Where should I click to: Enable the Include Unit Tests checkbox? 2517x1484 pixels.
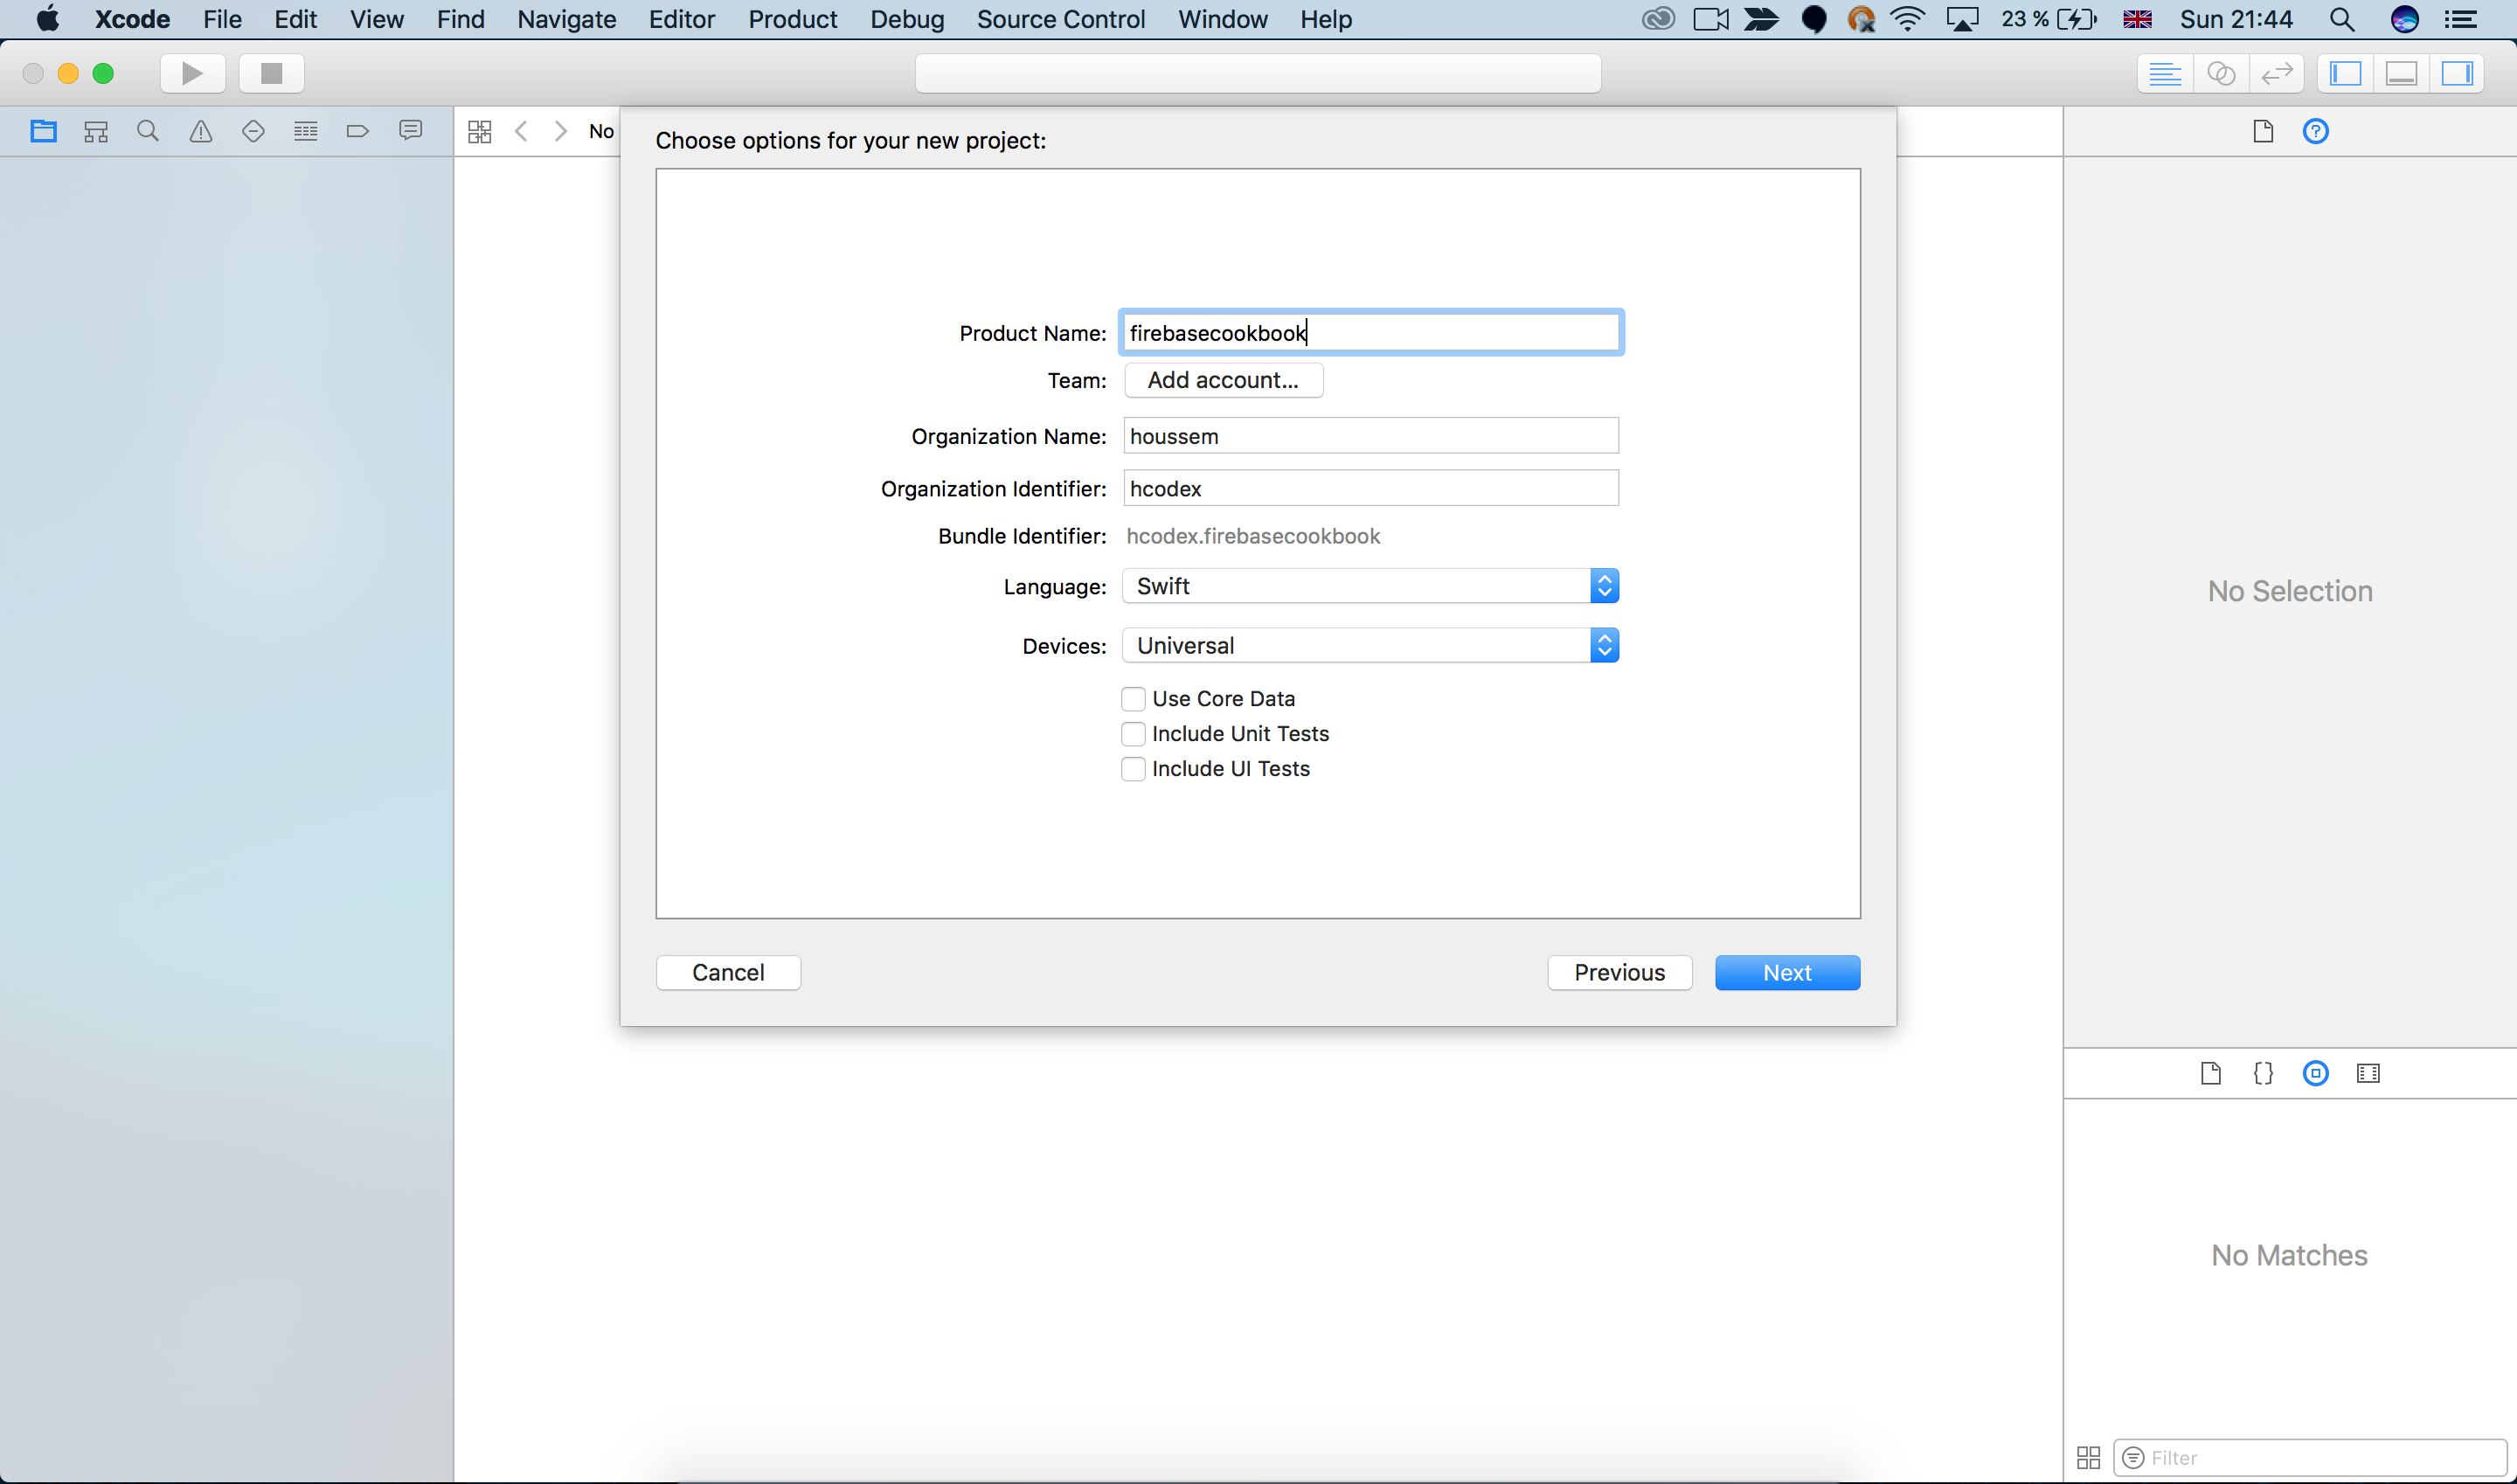pyautogui.click(x=1133, y=733)
